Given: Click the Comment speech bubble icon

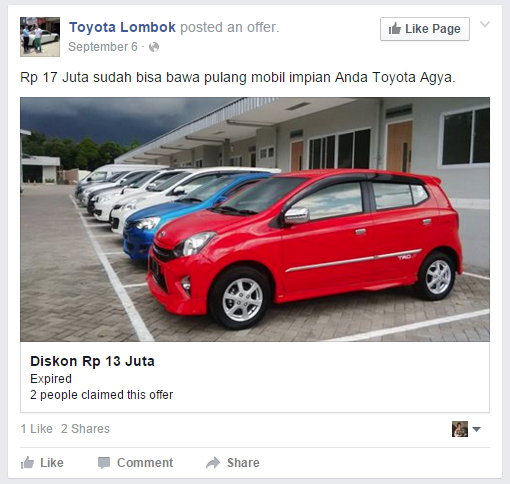Looking at the screenshot, I should coord(104,463).
